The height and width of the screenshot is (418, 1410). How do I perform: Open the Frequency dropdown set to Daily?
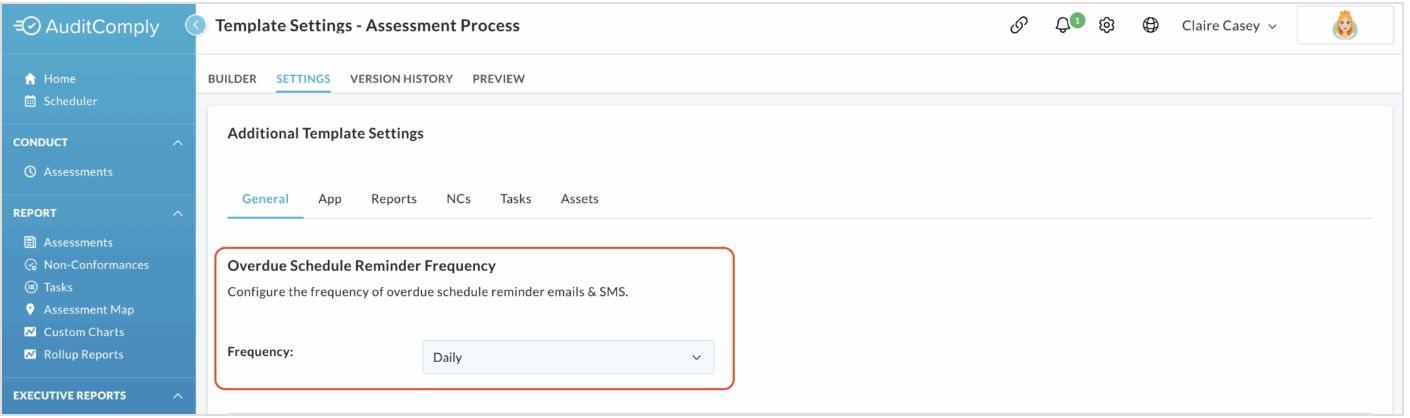[568, 357]
